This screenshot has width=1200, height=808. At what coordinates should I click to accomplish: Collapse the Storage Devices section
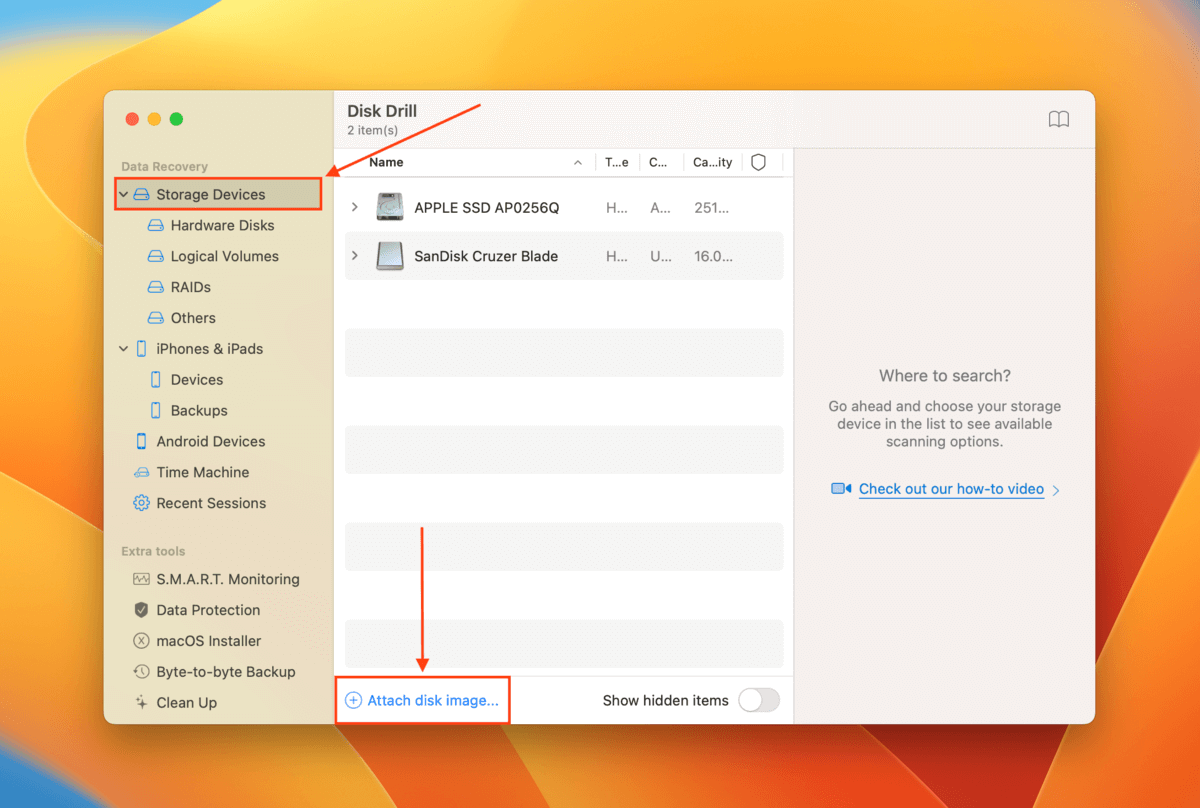123,195
